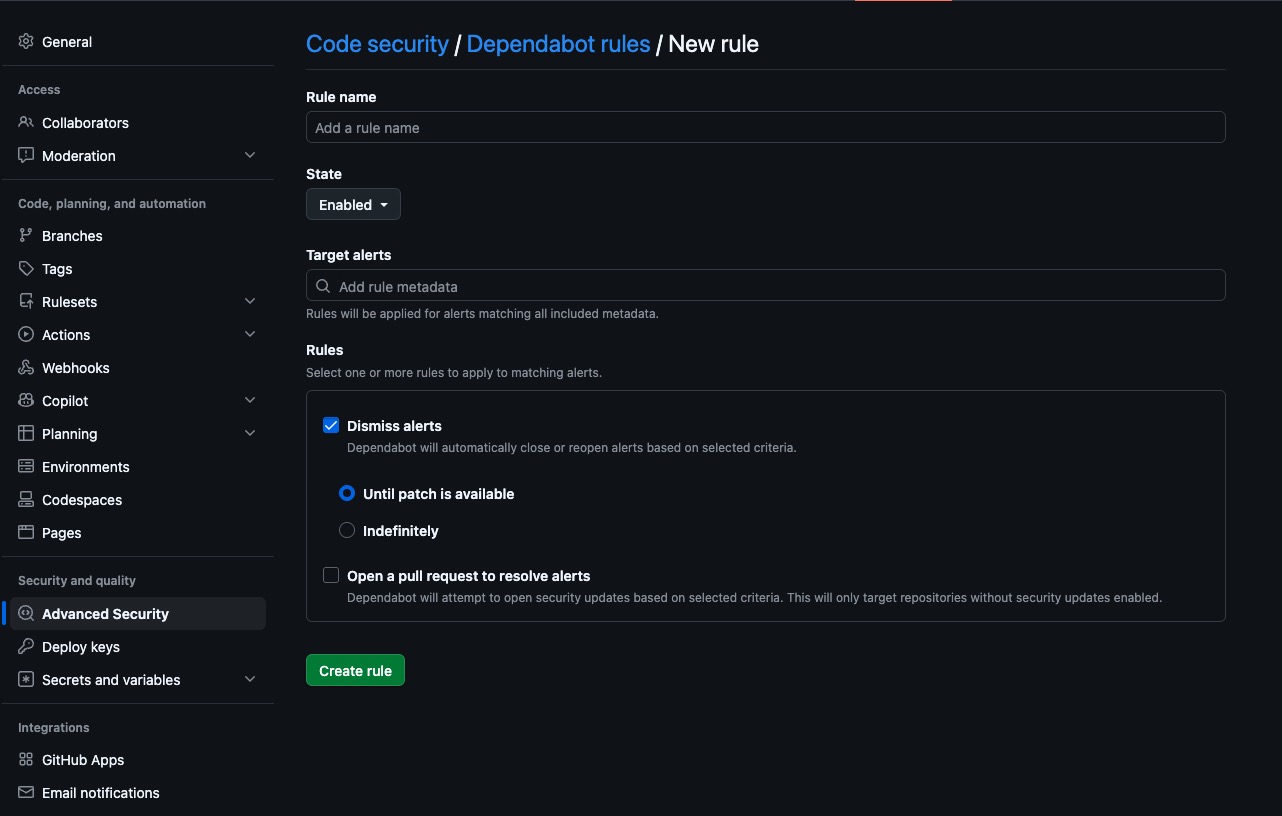Open the State Enabled dropdown

353,204
